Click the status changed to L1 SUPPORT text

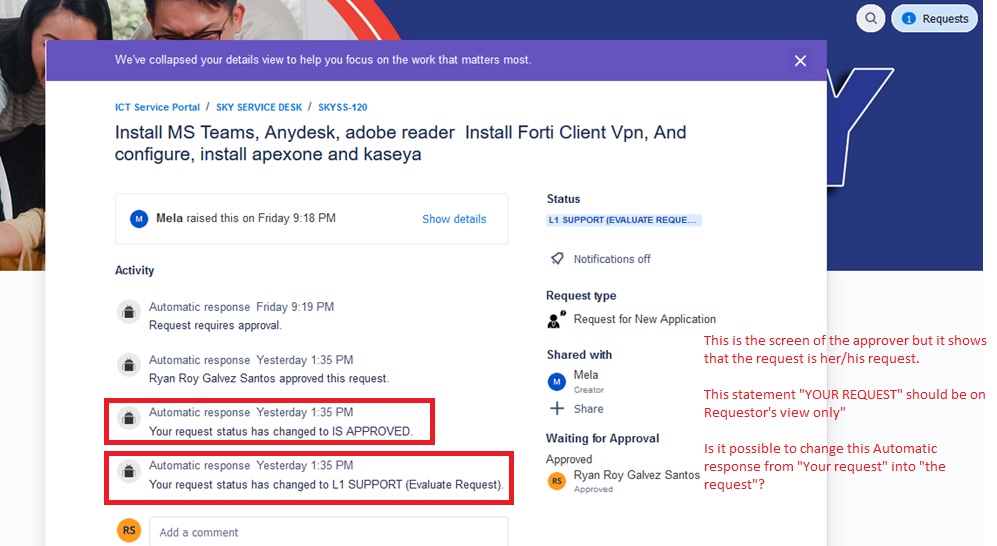(326, 485)
